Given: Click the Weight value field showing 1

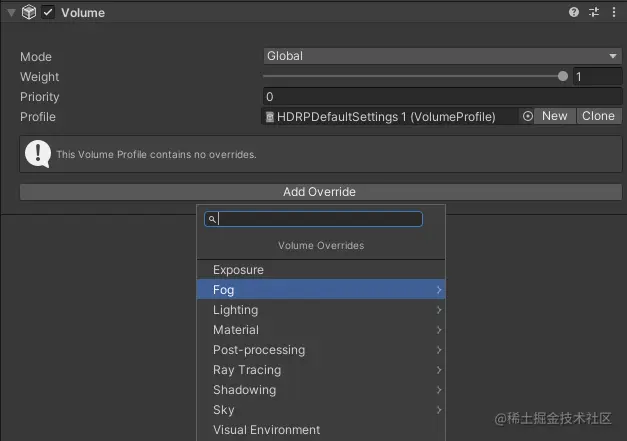Looking at the screenshot, I should (x=597, y=76).
